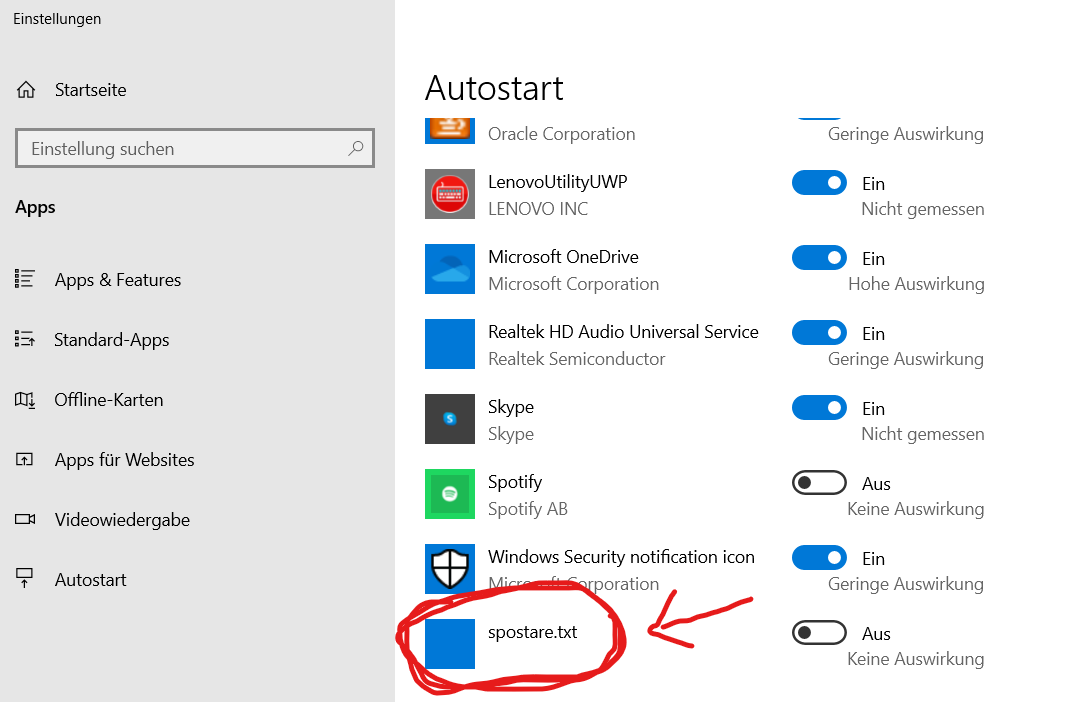Click the Apps für Websites icon

(24, 459)
